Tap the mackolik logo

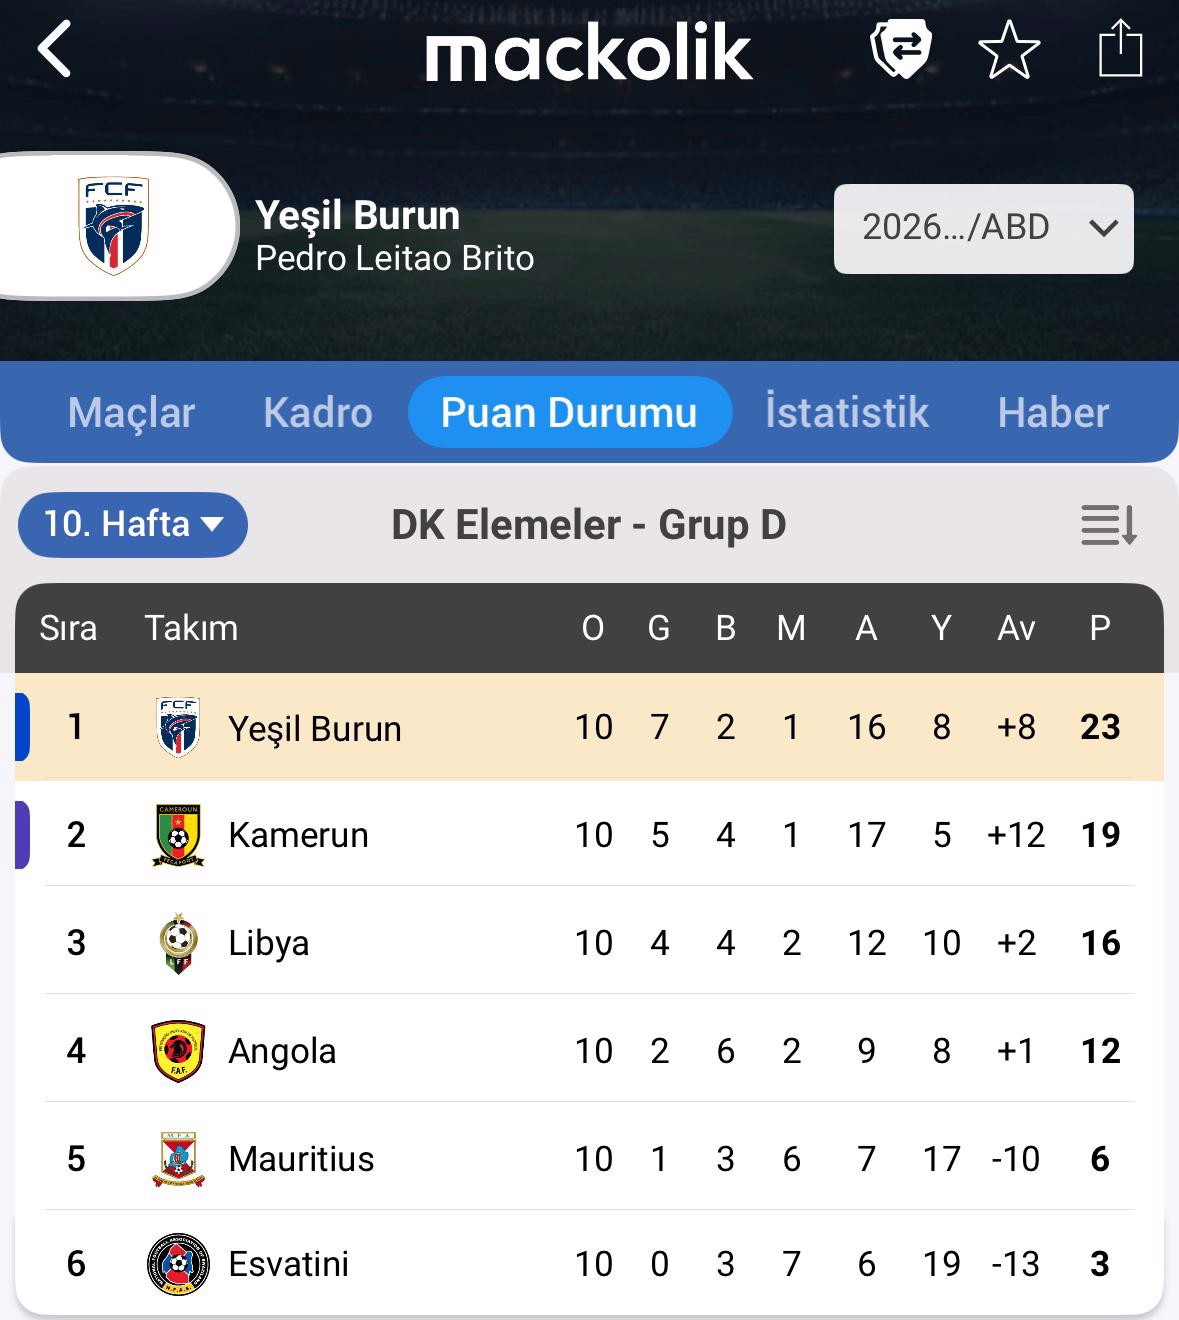[588, 53]
